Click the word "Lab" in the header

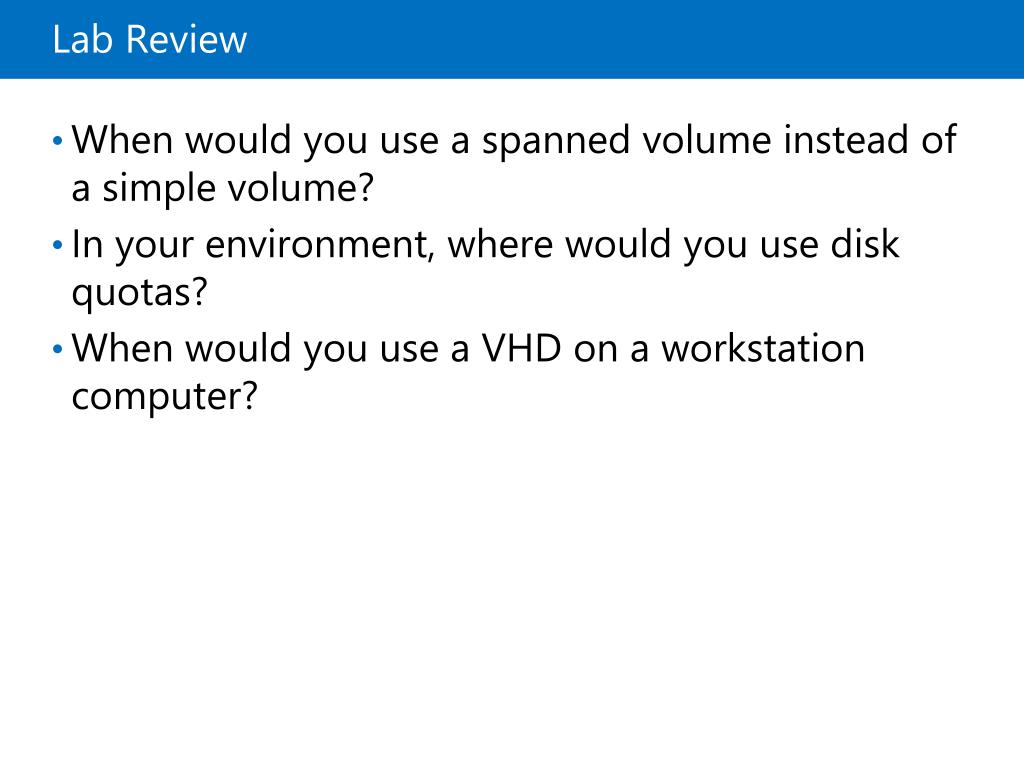tap(82, 39)
